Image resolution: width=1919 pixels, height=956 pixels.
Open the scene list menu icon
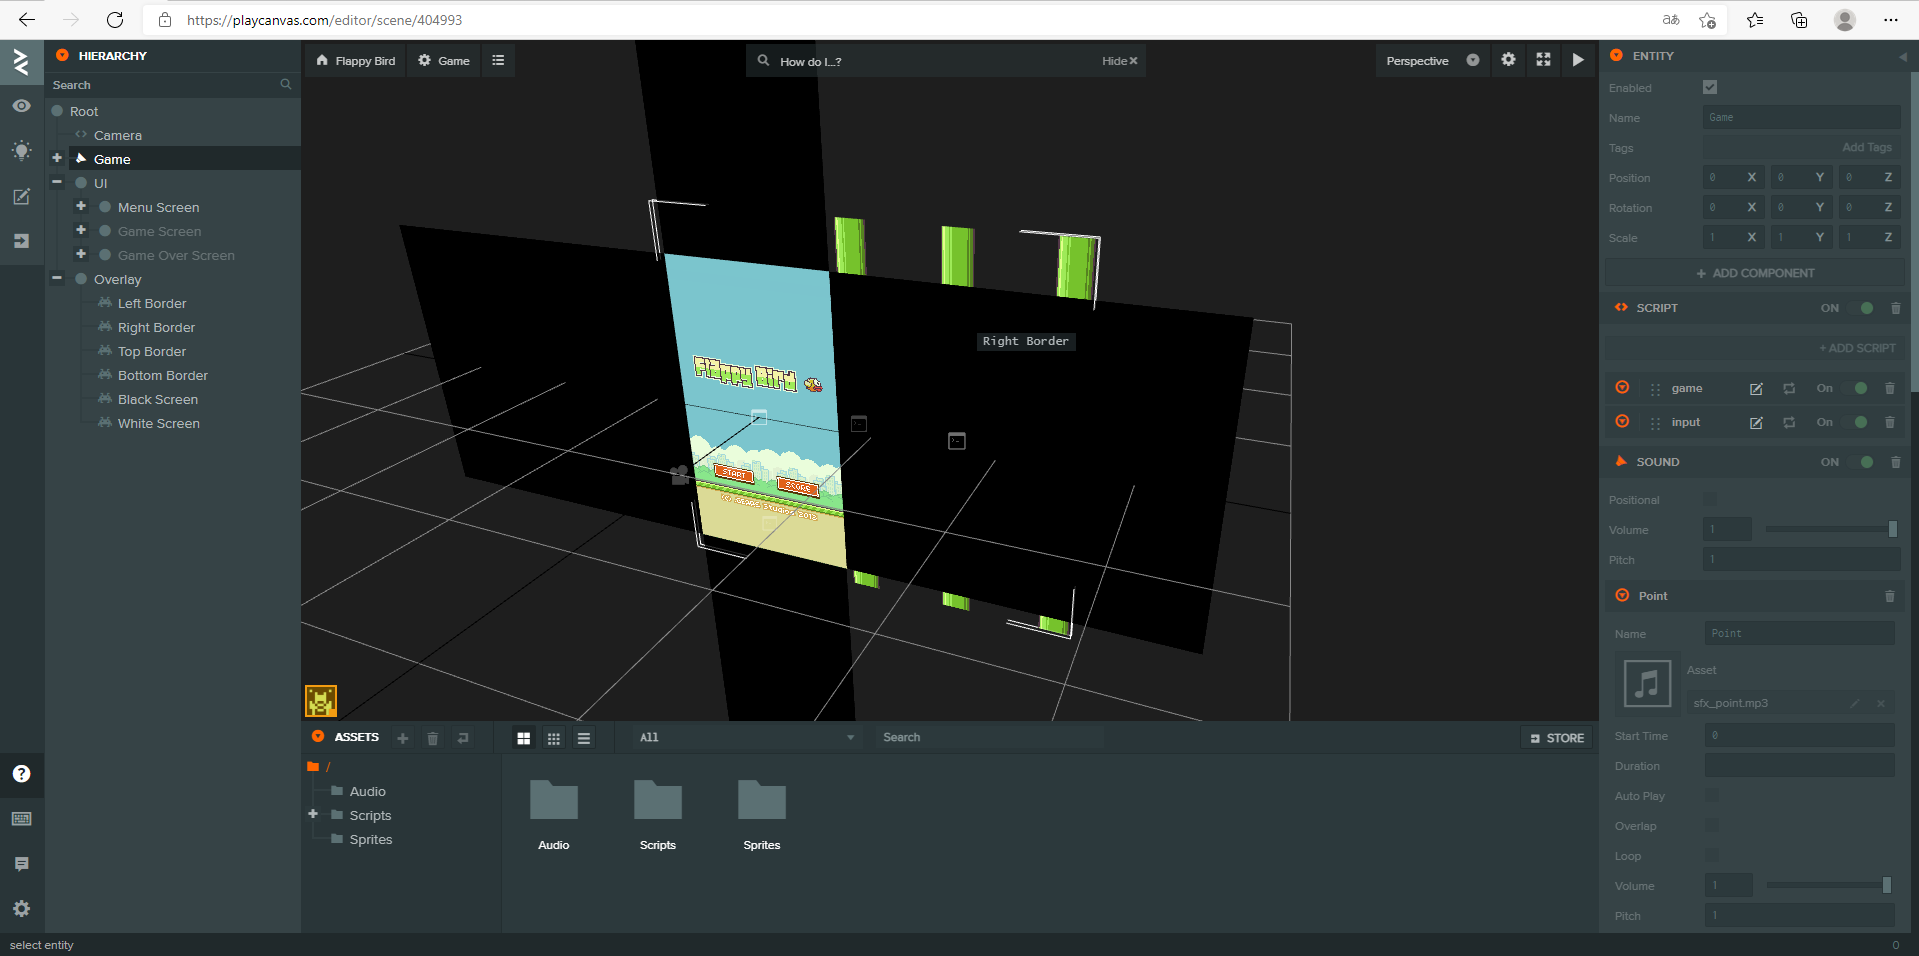click(498, 60)
